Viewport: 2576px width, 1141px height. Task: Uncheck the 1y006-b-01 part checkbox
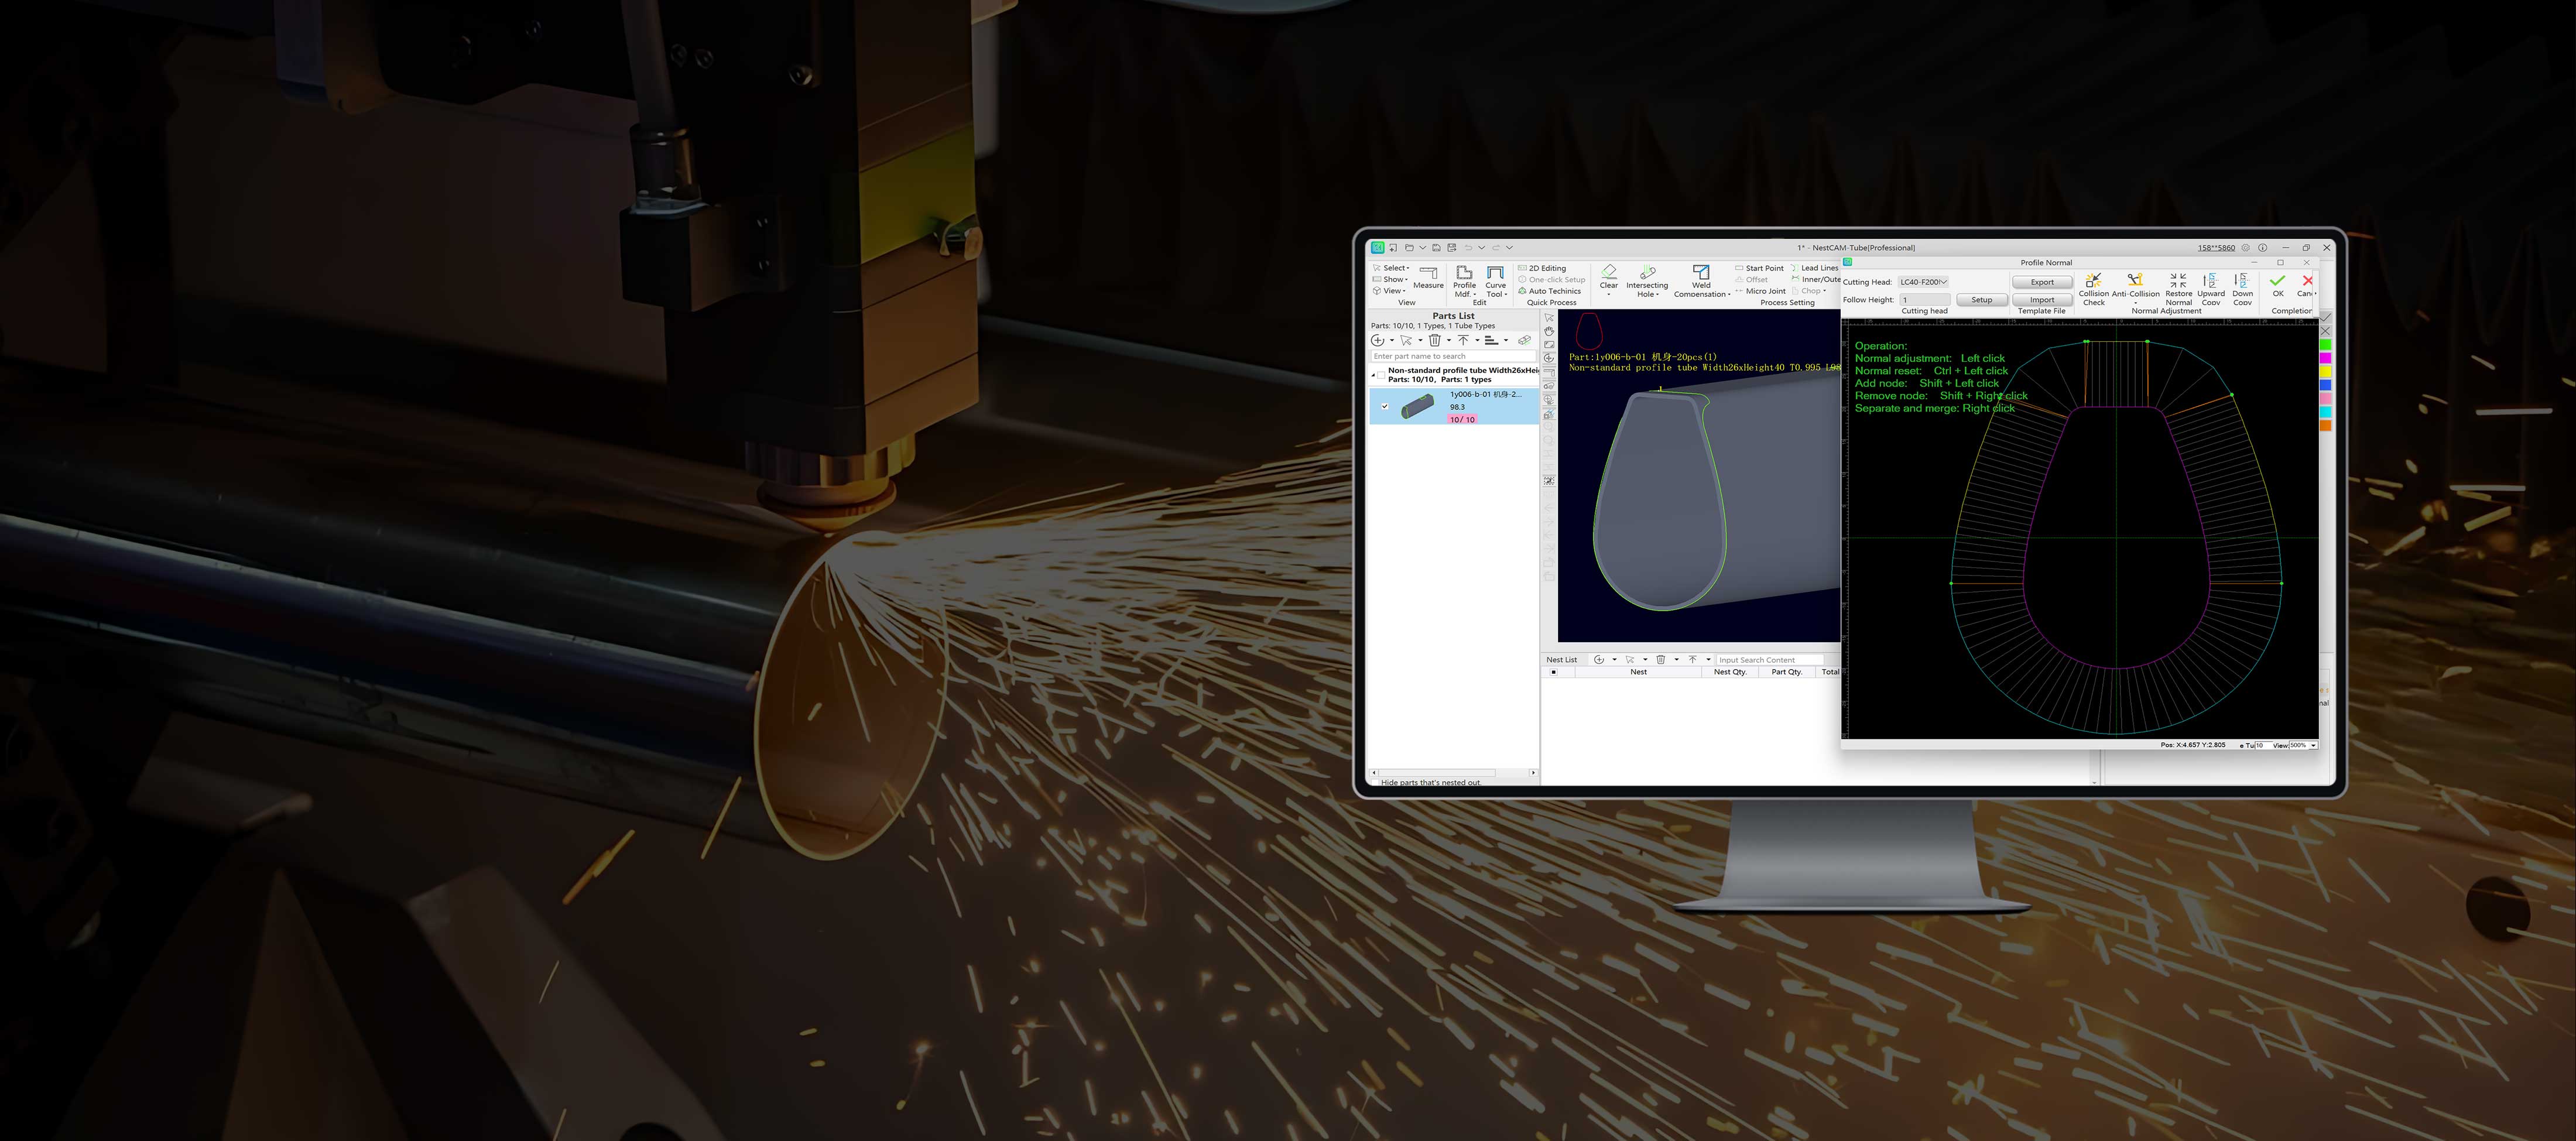click(1385, 406)
